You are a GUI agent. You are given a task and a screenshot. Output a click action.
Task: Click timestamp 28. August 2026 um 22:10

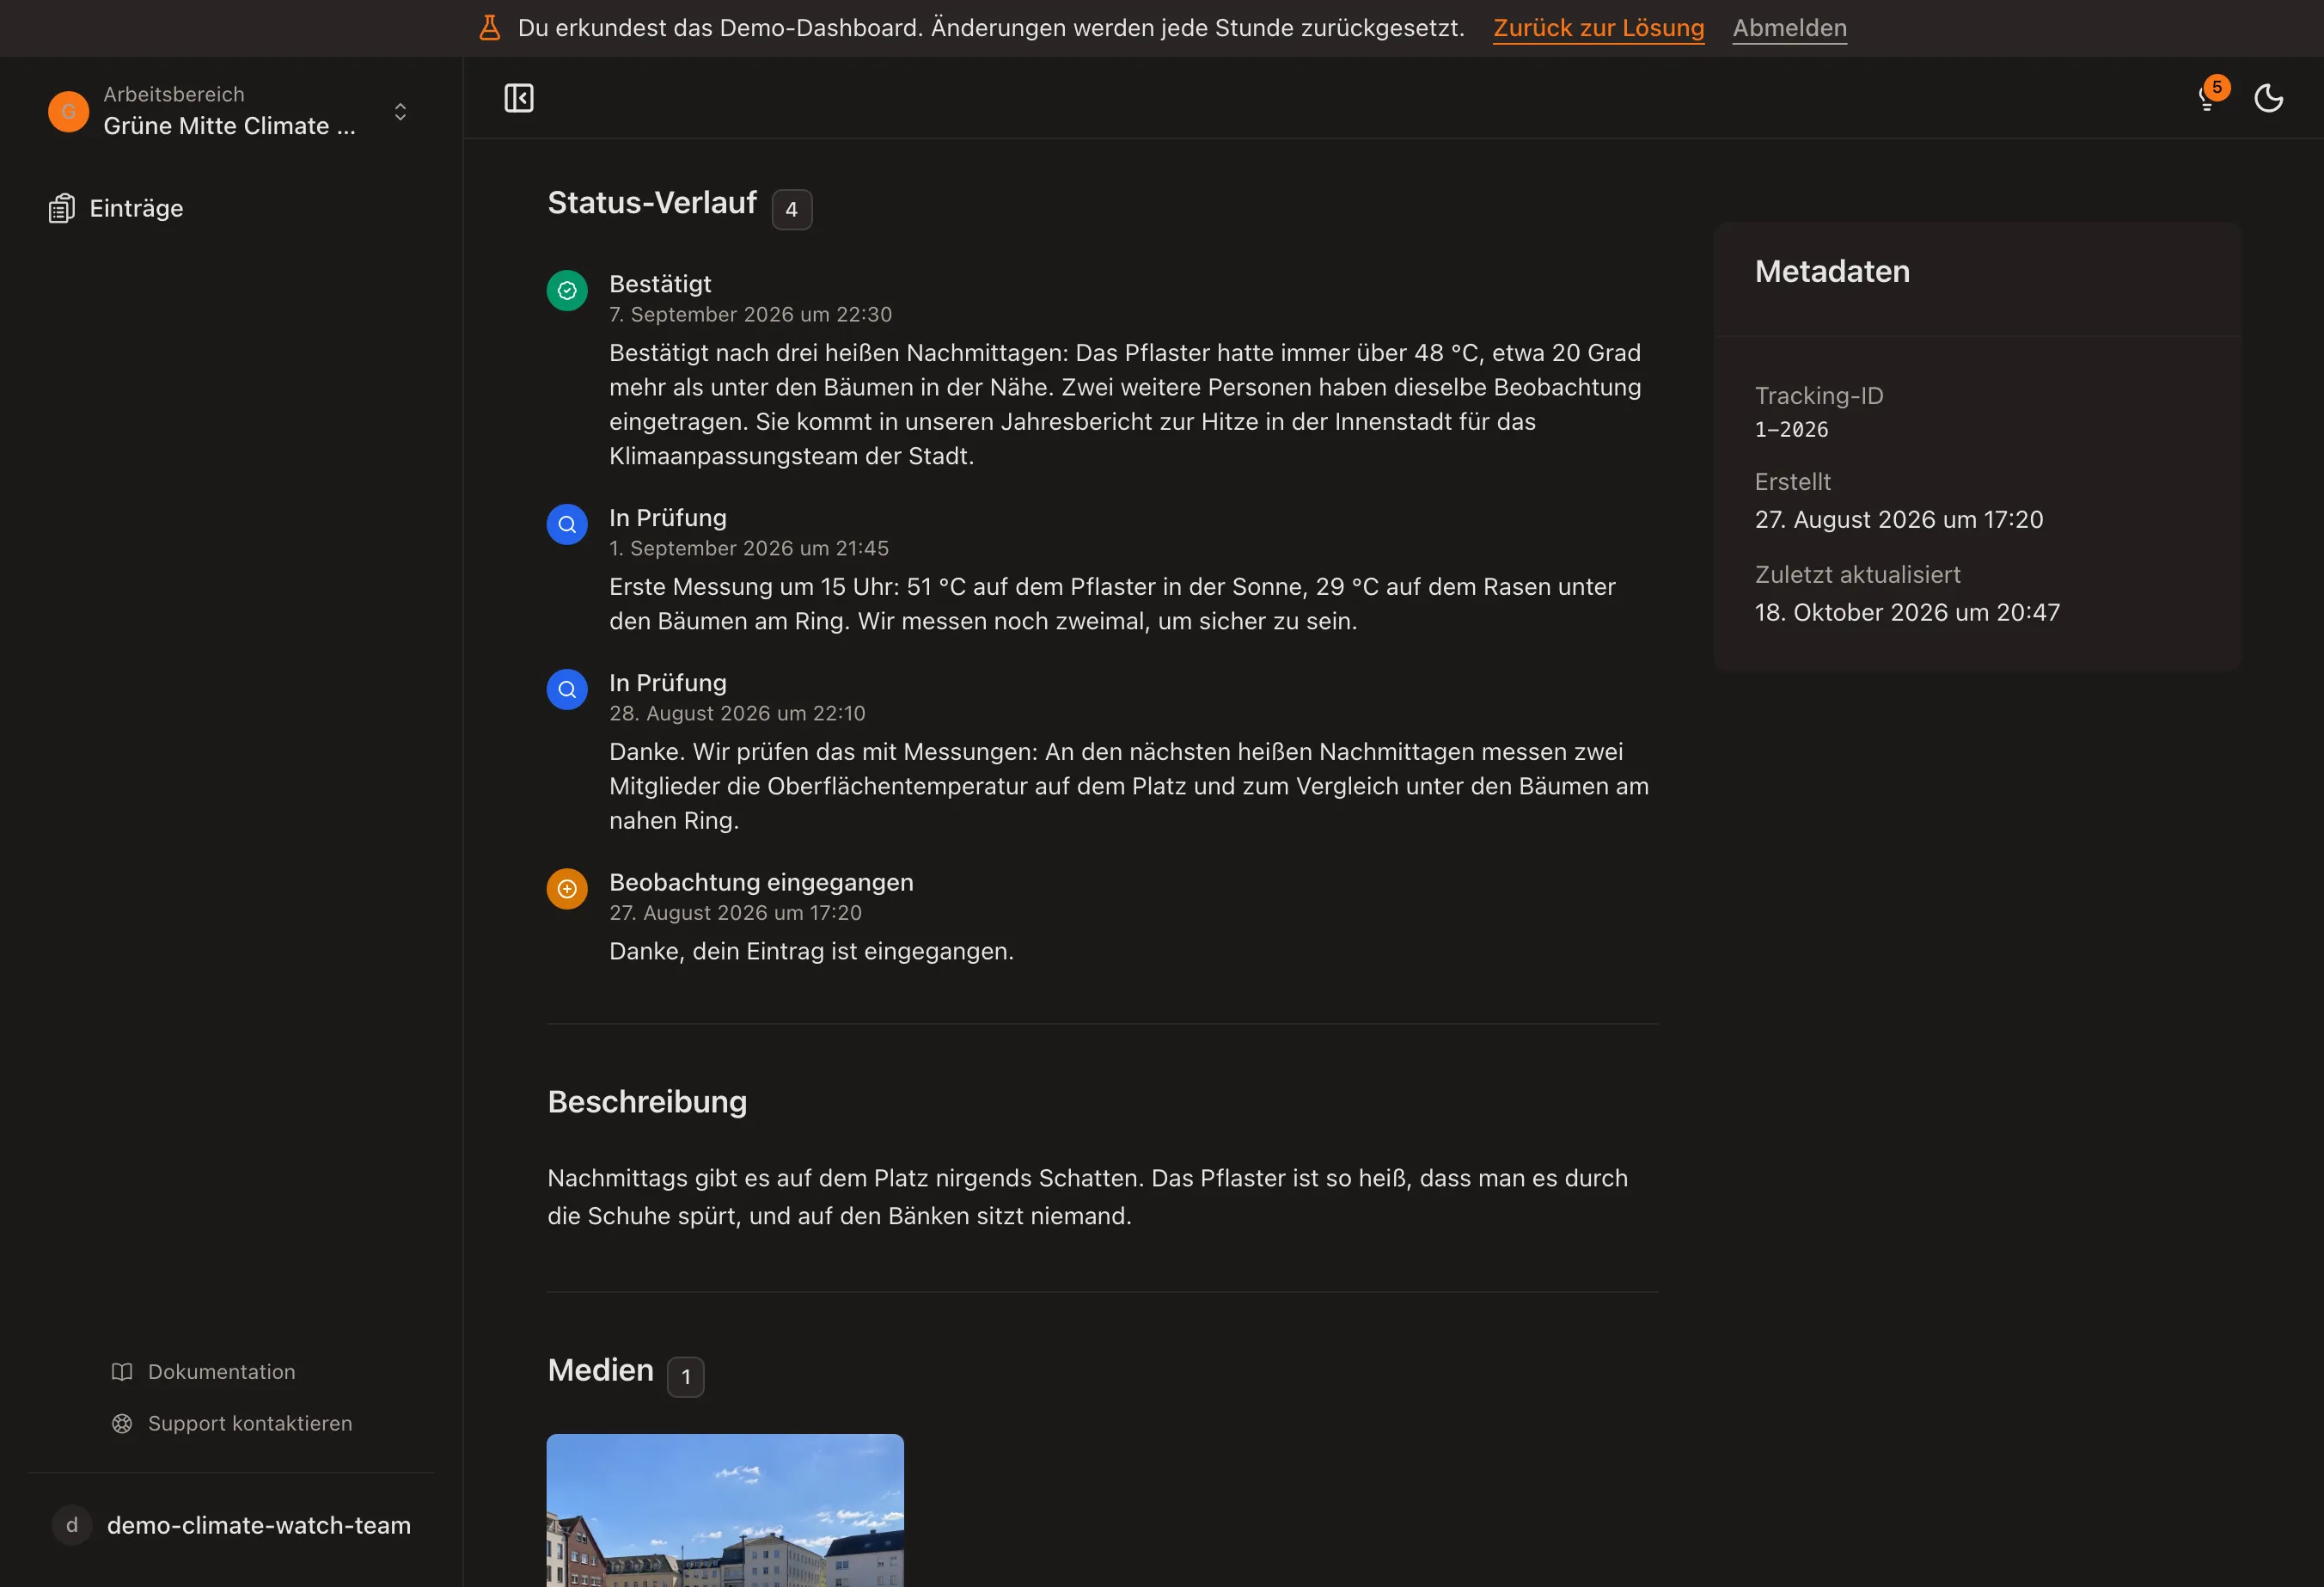click(737, 714)
